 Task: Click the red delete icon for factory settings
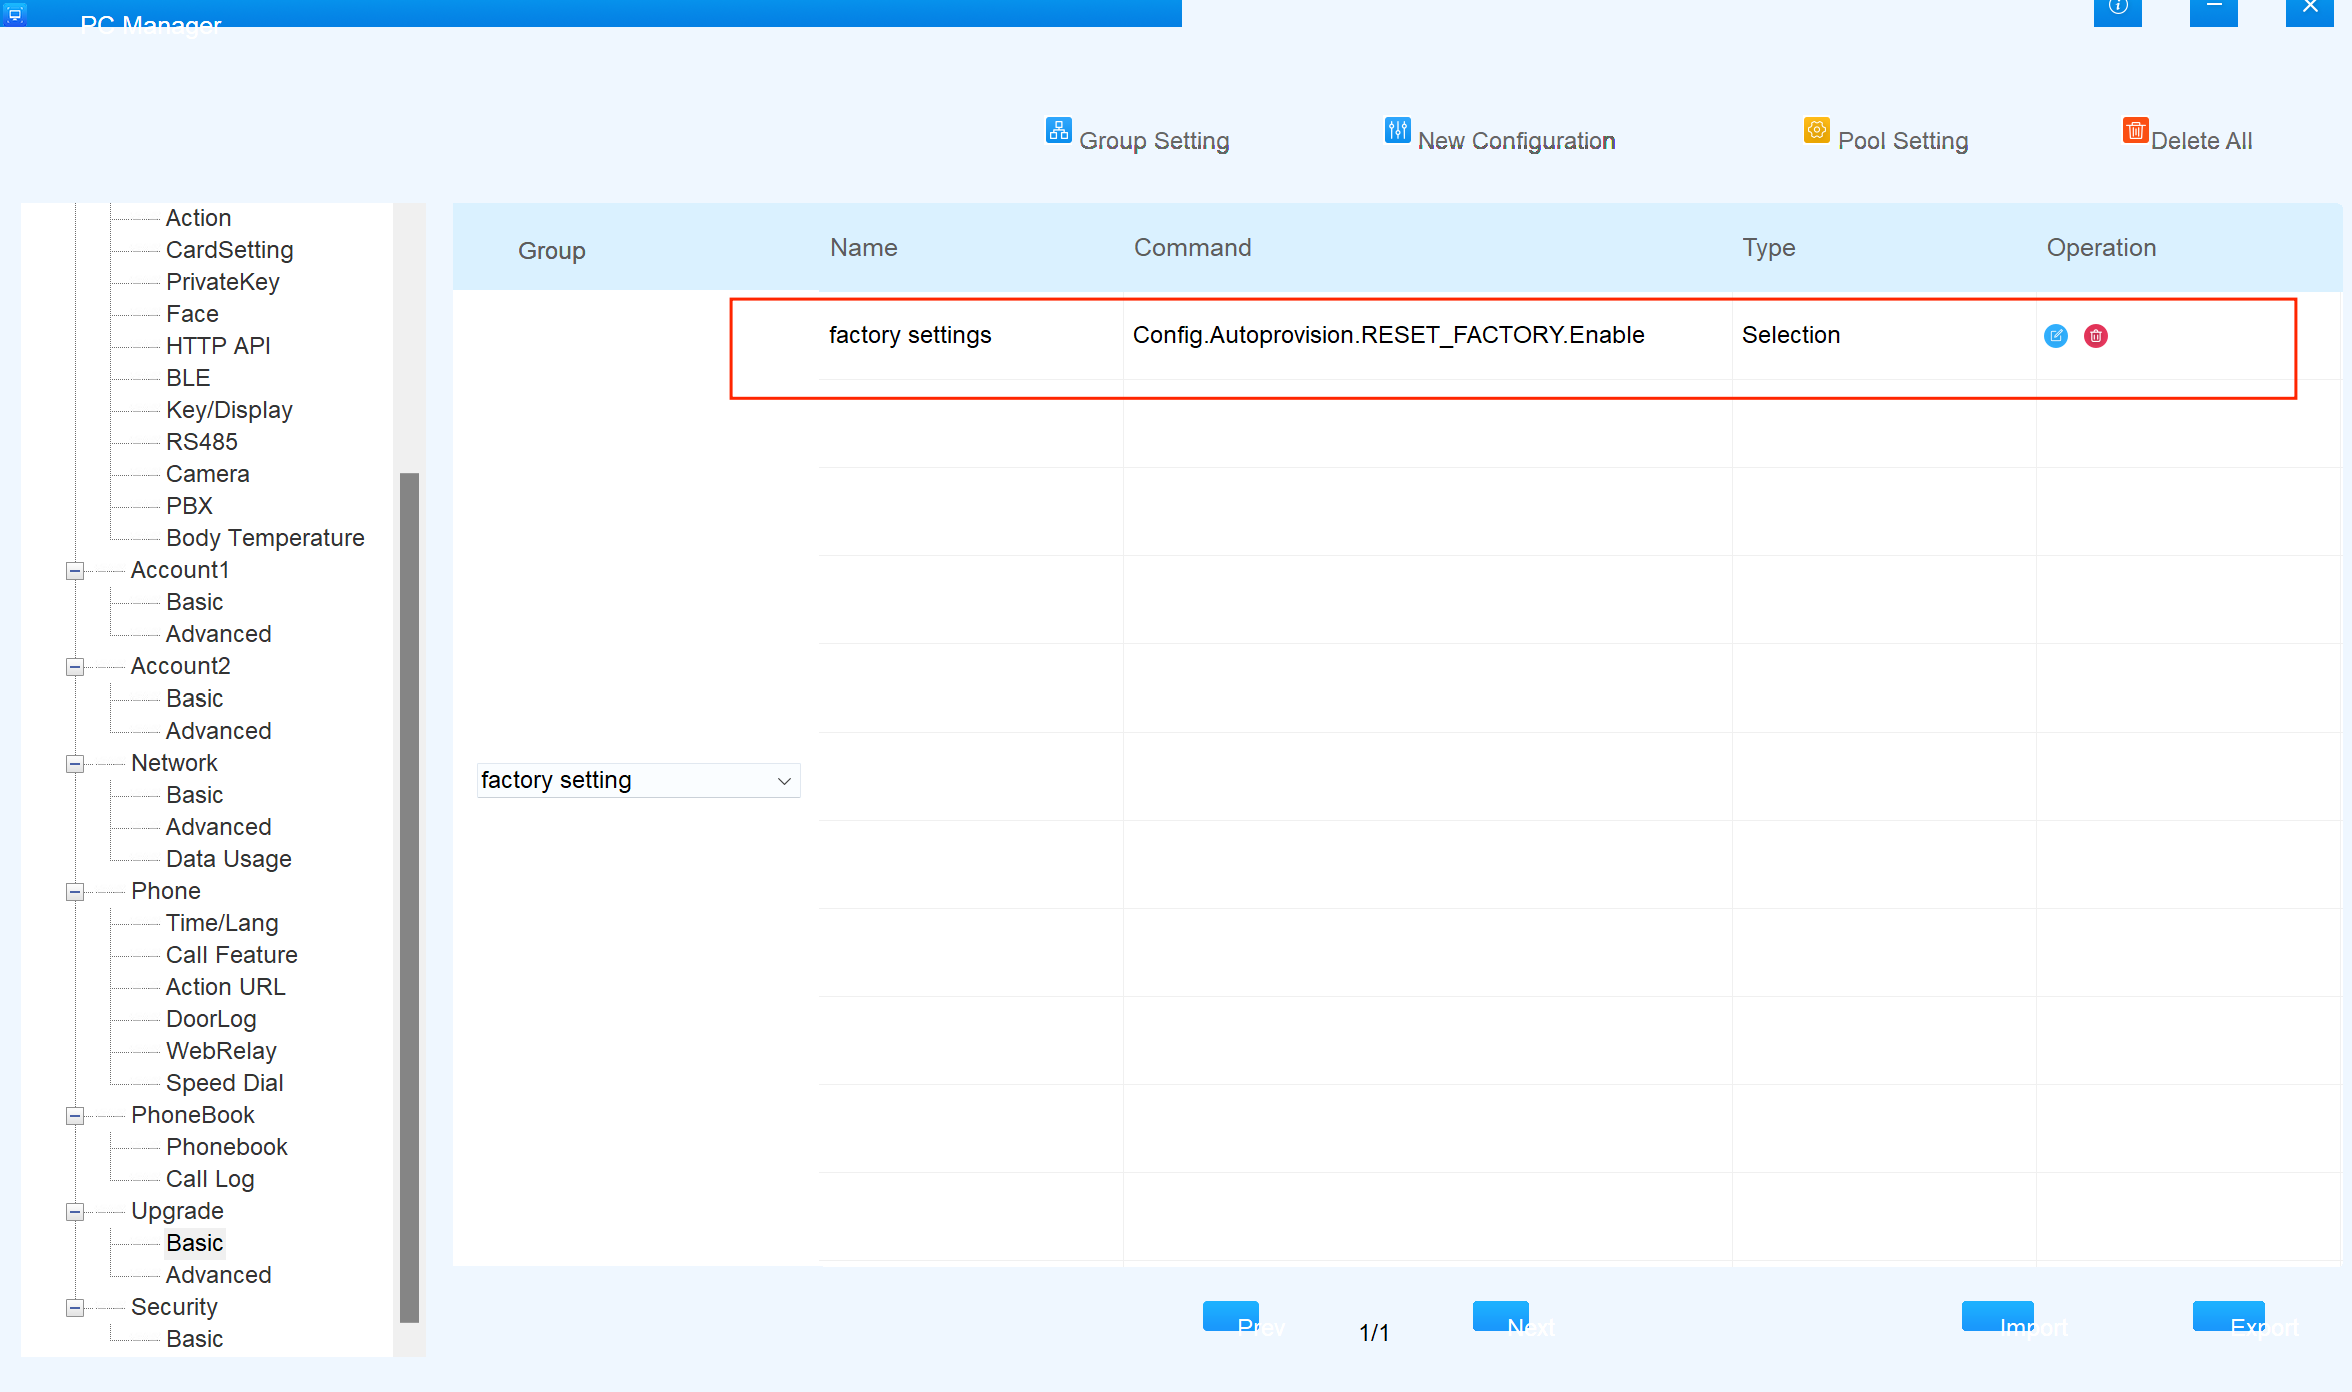(2096, 336)
